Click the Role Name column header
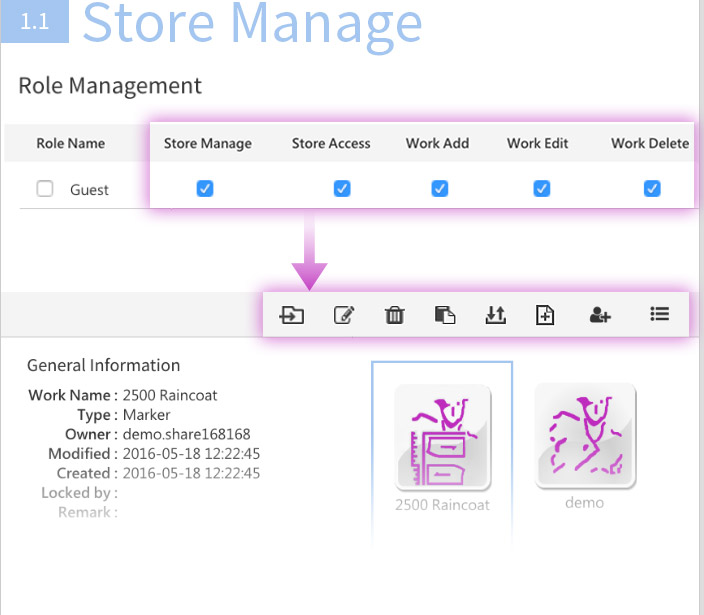The width and height of the screenshot is (704, 615). 70,143
